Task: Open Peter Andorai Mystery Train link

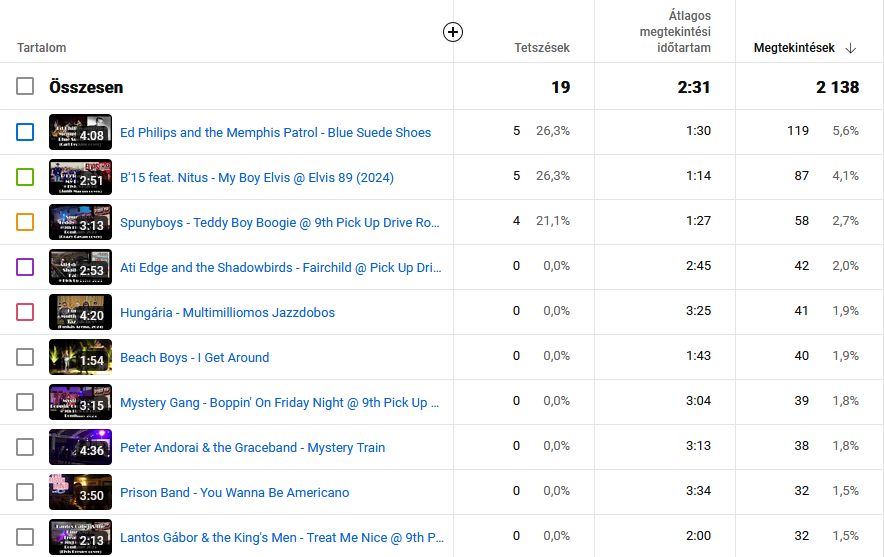Action: (x=252, y=447)
